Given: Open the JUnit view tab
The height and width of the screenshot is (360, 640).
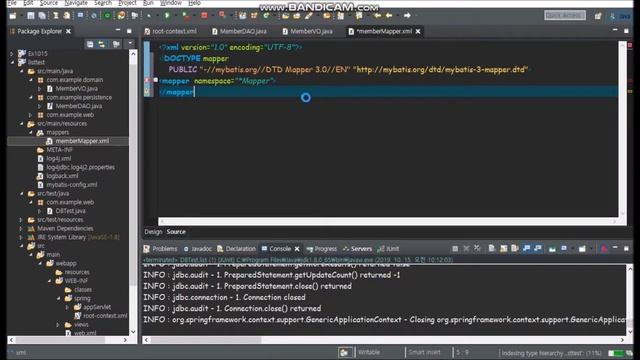Looking at the screenshot, I should pos(389,249).
